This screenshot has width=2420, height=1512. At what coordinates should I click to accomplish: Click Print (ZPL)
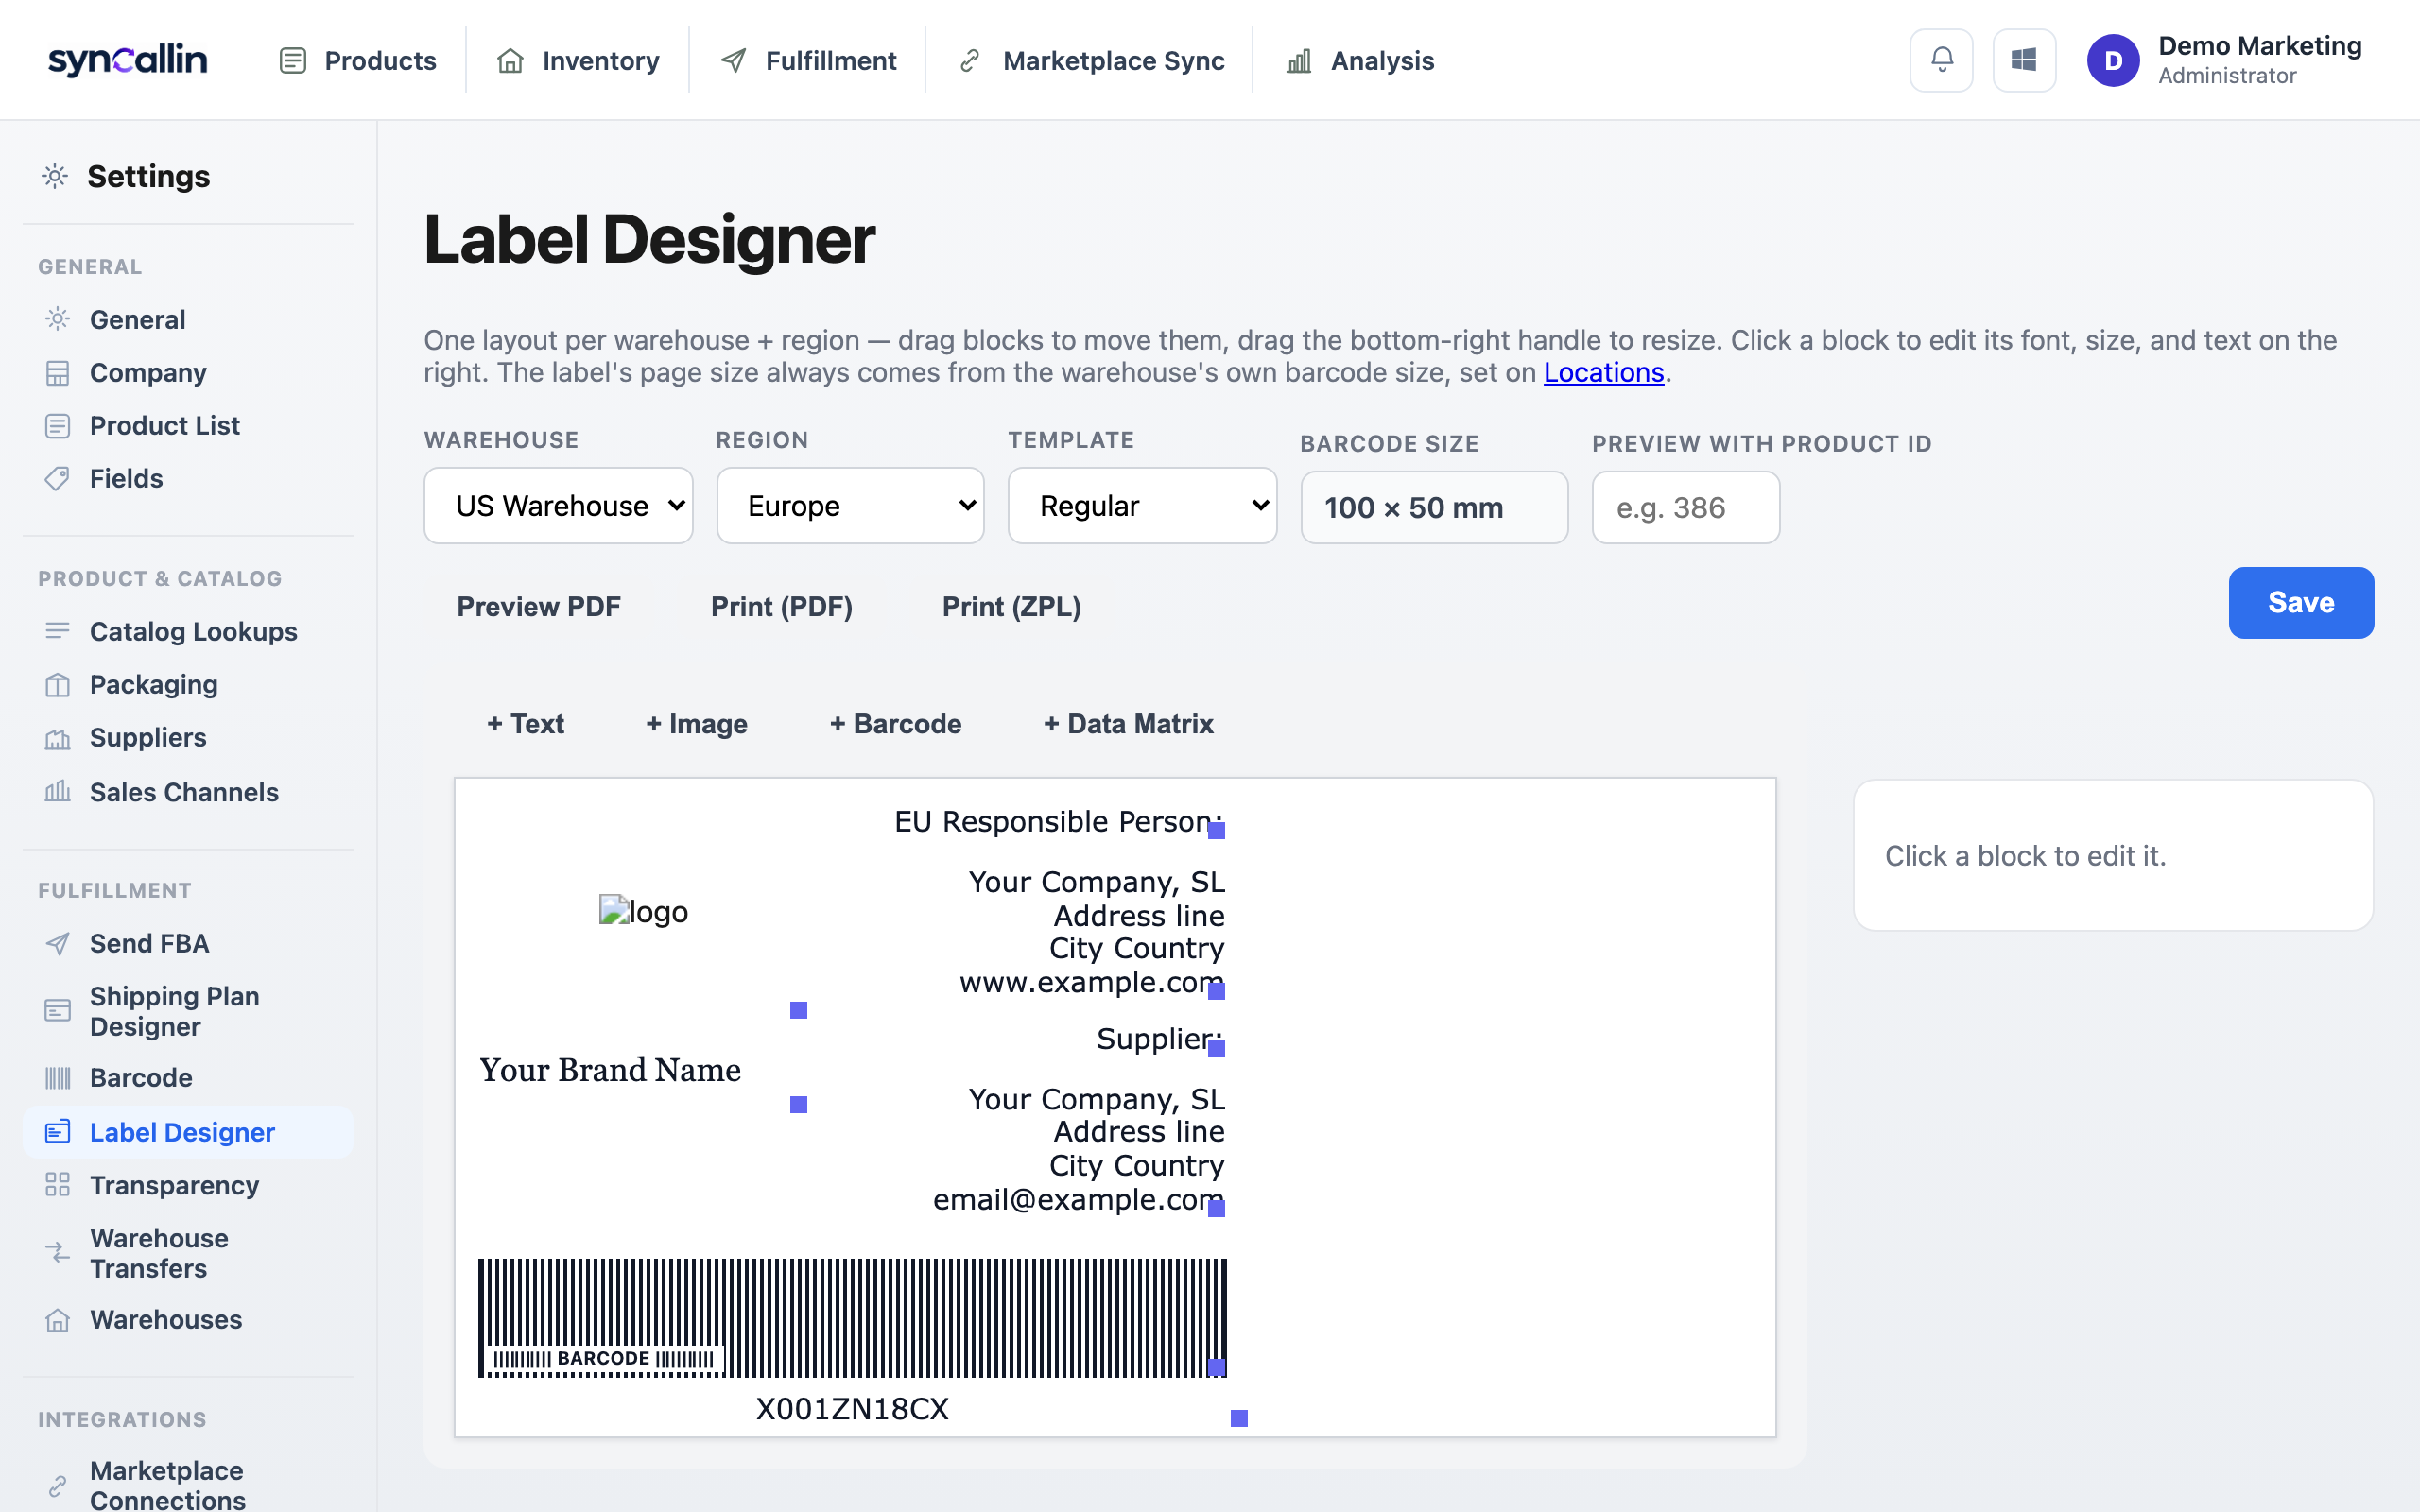click(x=1011, y=607)
